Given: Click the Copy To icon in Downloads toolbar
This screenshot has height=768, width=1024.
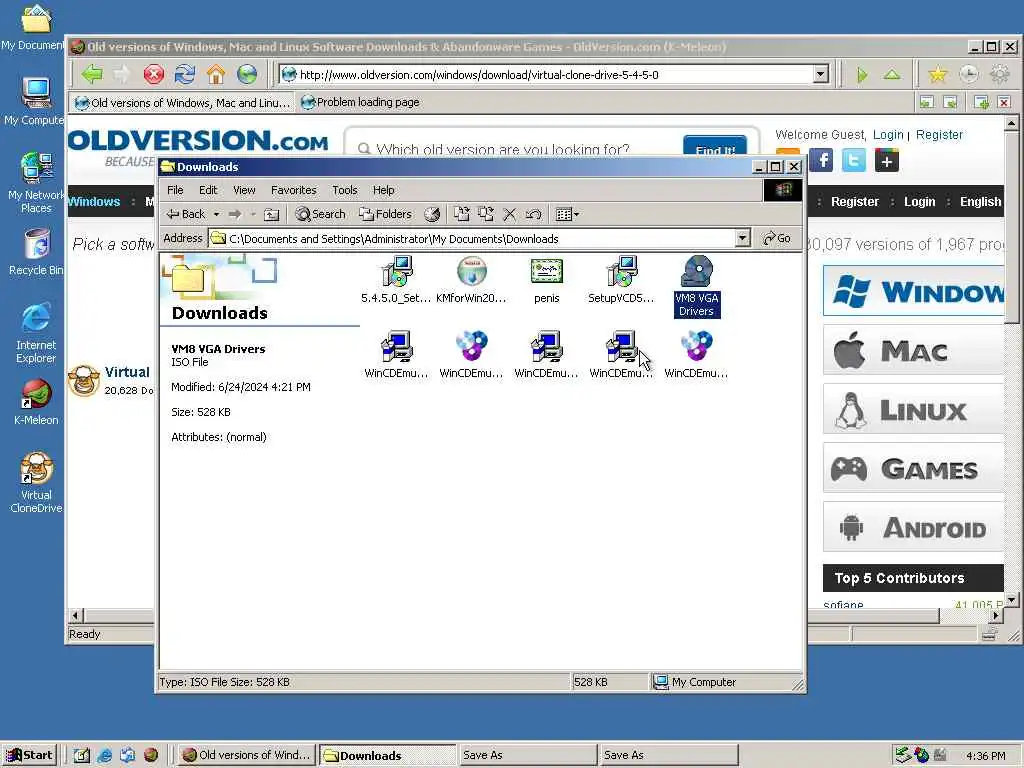Looking at the screenshot, I should tap(485, 214).
